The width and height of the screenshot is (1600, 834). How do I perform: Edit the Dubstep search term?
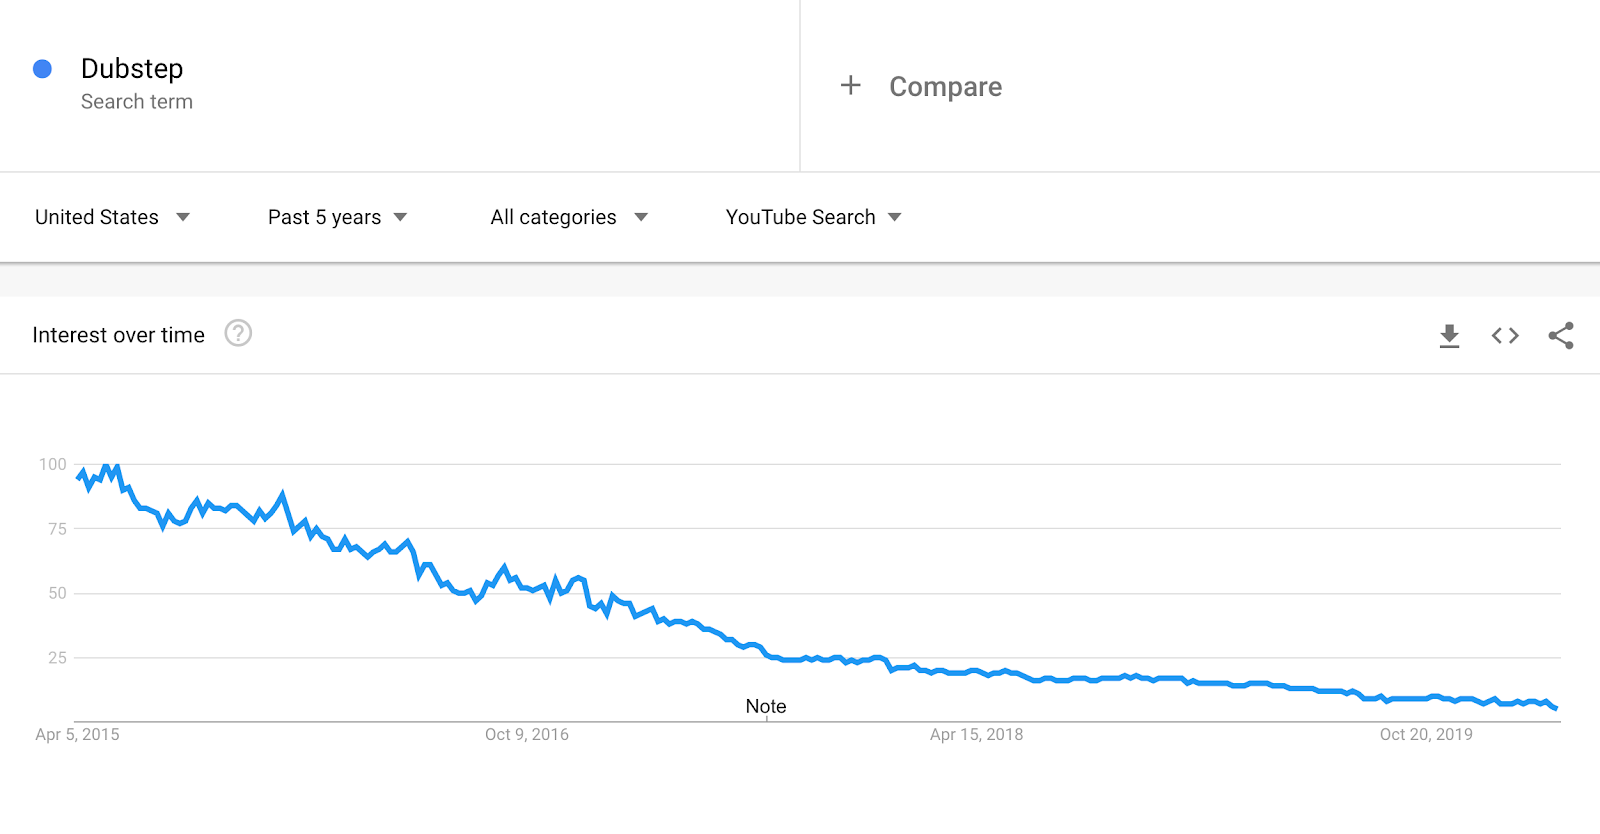tap(132, 69)
